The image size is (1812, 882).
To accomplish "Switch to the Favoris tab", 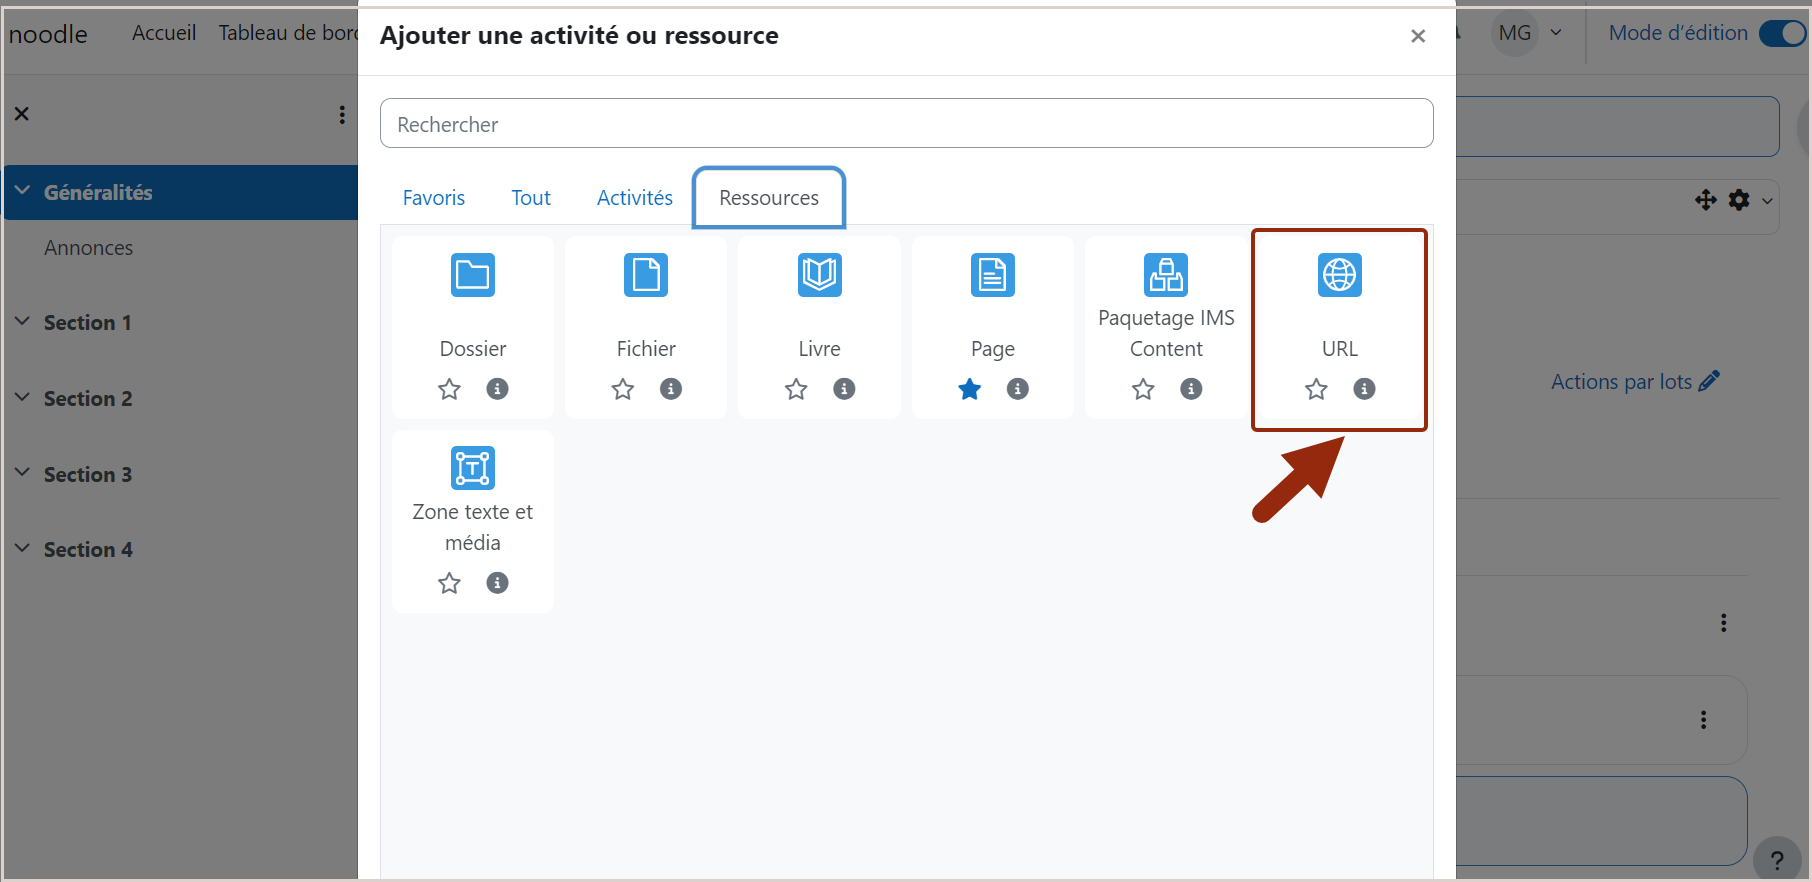I will pyautogui.click(x=434, y=198).
